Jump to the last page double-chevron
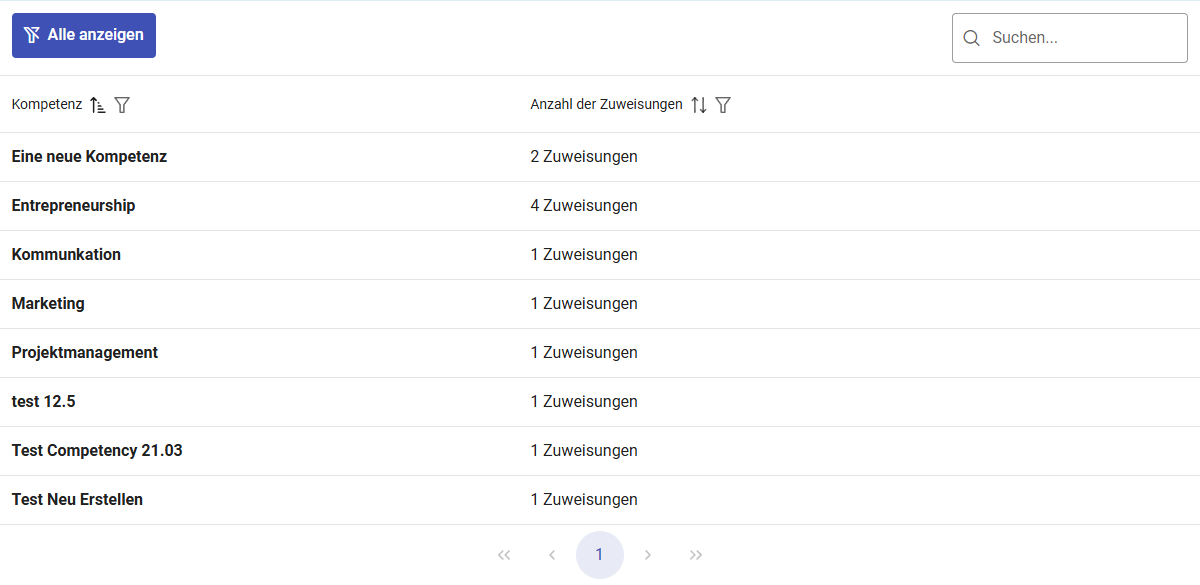The height and width of the screenshot is (585, 1200). pos(696,555)
